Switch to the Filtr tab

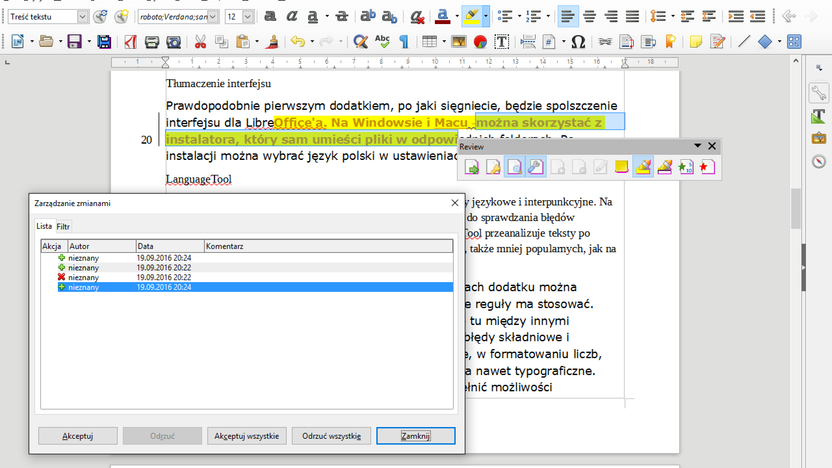click(x=63, y=227)
